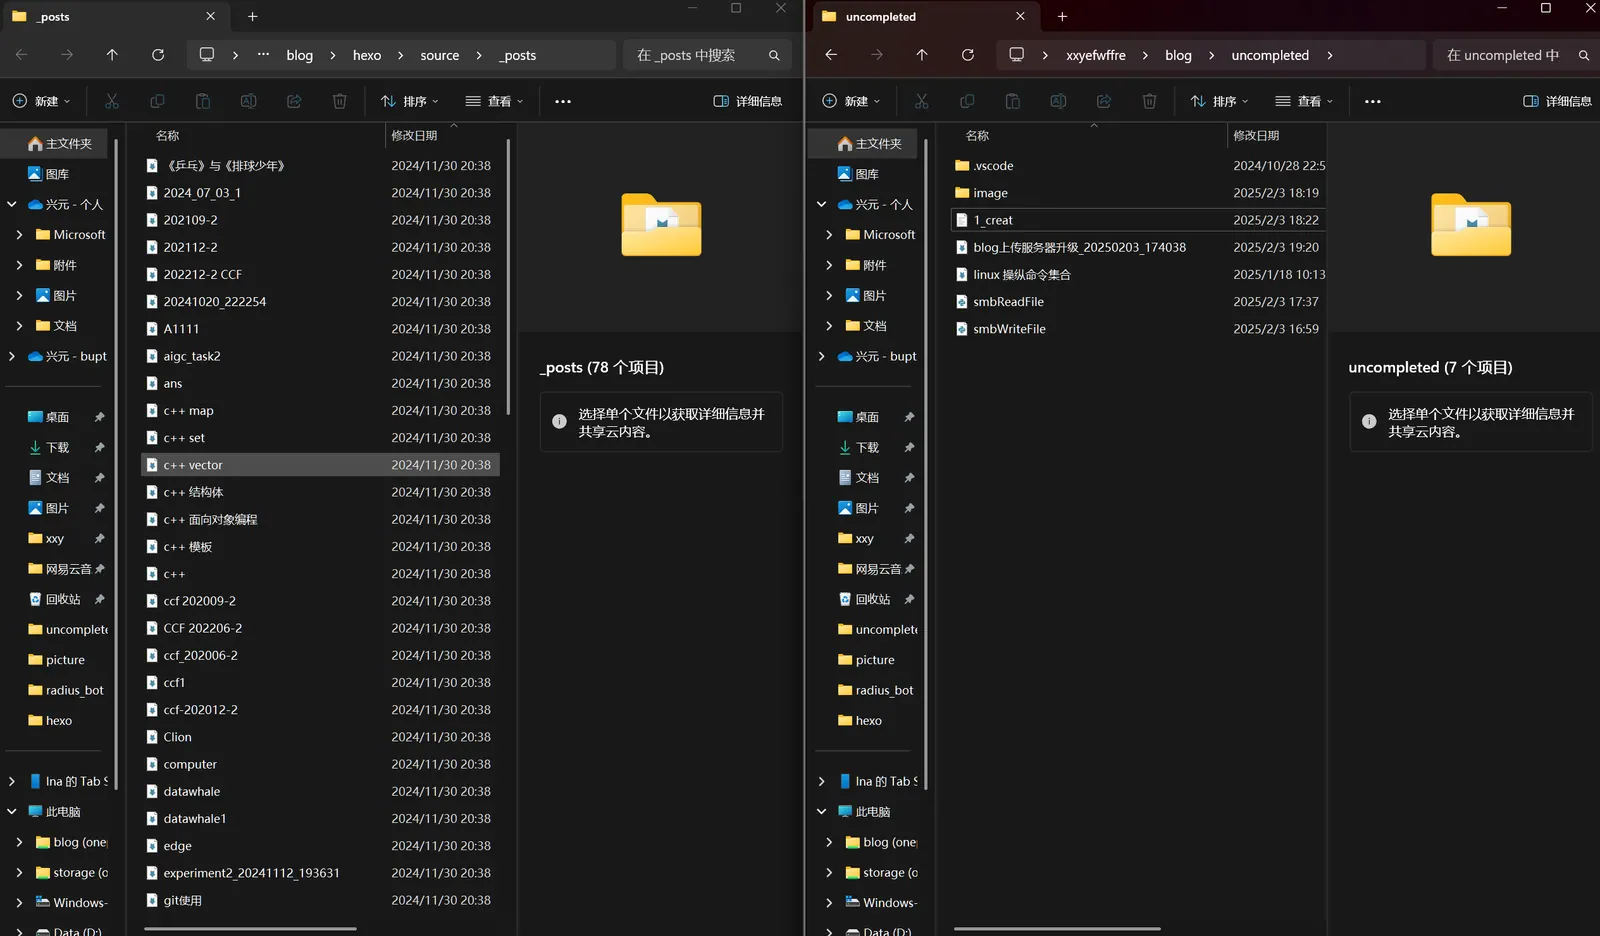Click the refresh icon in the _posts window
This screenshot has width=1600, height=936.
click(158, 55)
